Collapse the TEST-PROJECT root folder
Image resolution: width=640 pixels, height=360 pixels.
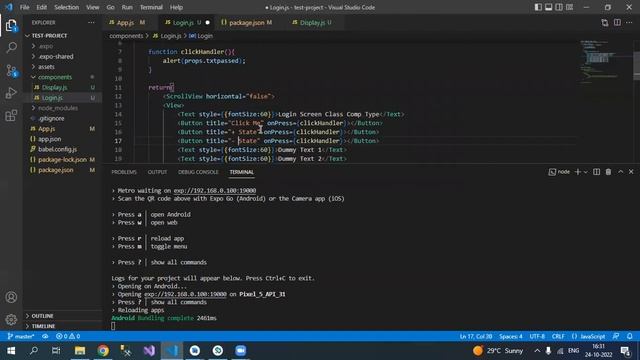[x=49, y=36]
